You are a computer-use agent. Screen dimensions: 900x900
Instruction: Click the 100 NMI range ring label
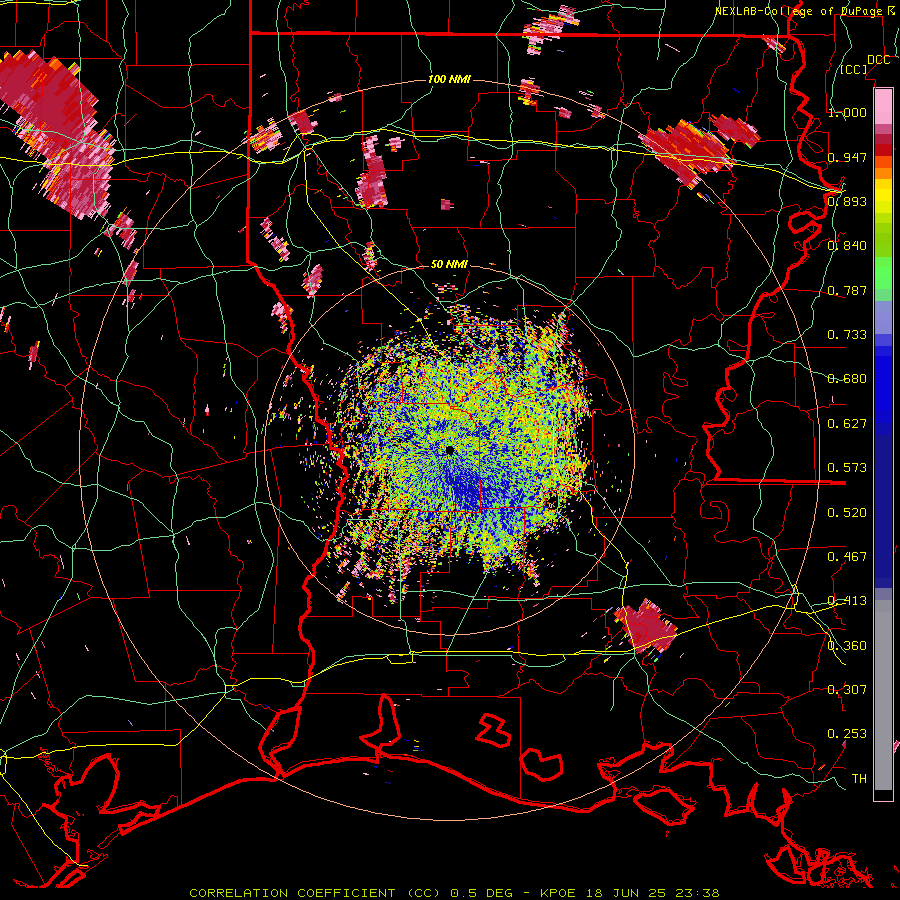click(x=449, y=79)
